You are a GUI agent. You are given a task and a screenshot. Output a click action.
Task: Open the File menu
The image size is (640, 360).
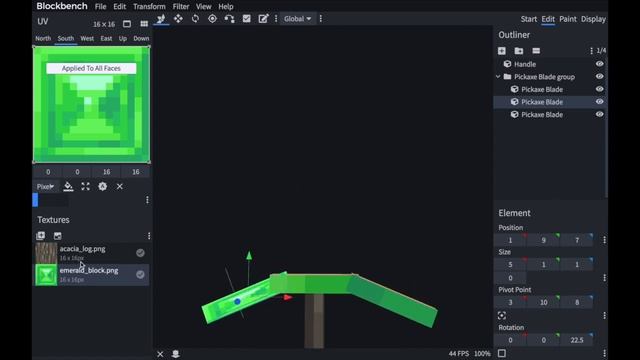(x=100, y=7)
